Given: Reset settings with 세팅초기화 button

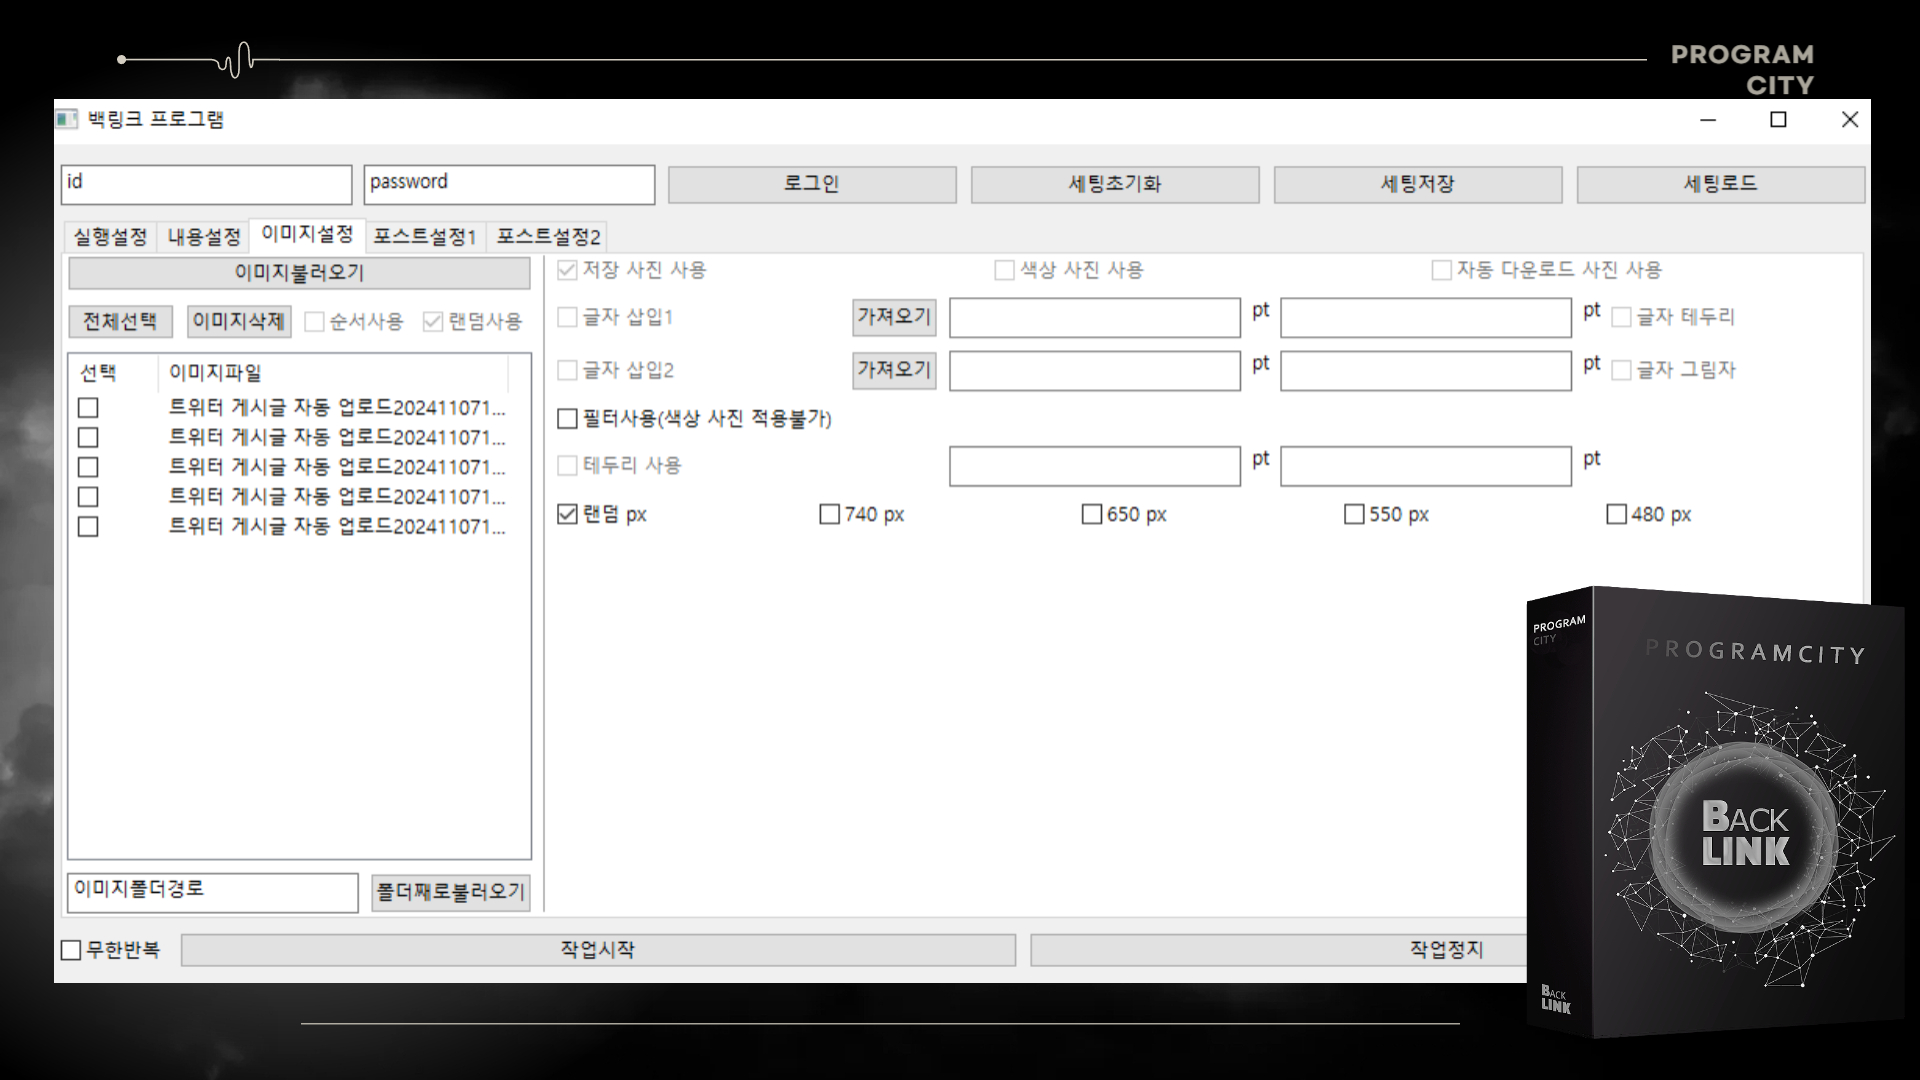Looking at the screenshot, I should (x=1115, y=185).
